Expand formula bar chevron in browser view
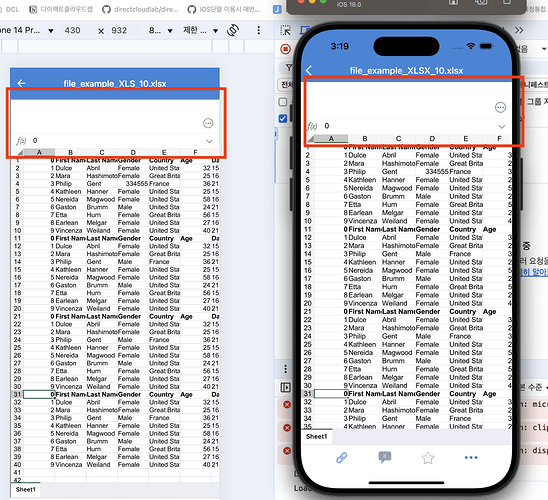548x500 pixels. click(x=209, y=141)
